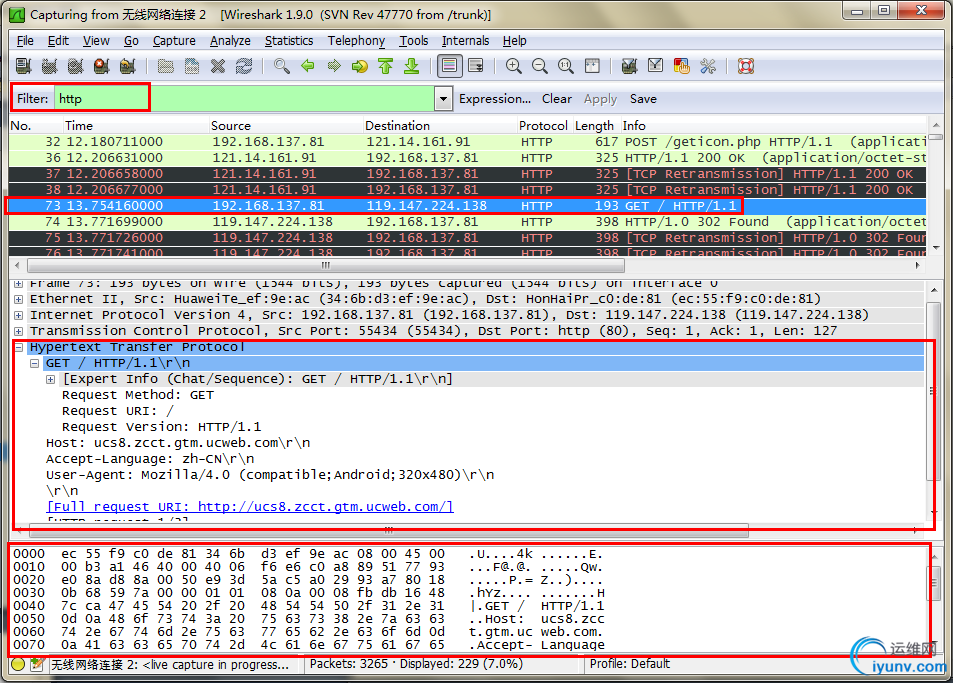Viewport: 953px width, 683px height.
Task: Open the capture interfaces list icon
Action: click(24, 66)
